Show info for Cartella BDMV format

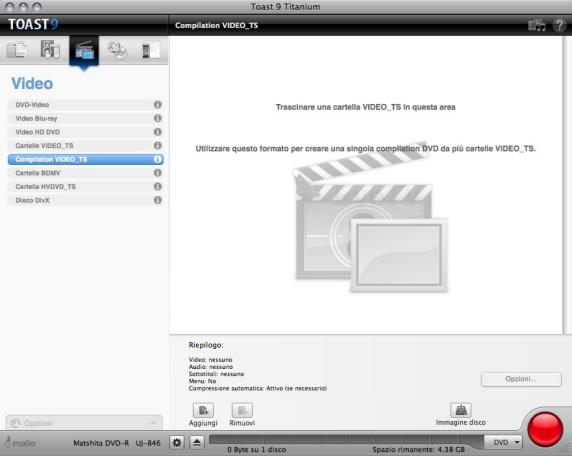click(158, 173)
